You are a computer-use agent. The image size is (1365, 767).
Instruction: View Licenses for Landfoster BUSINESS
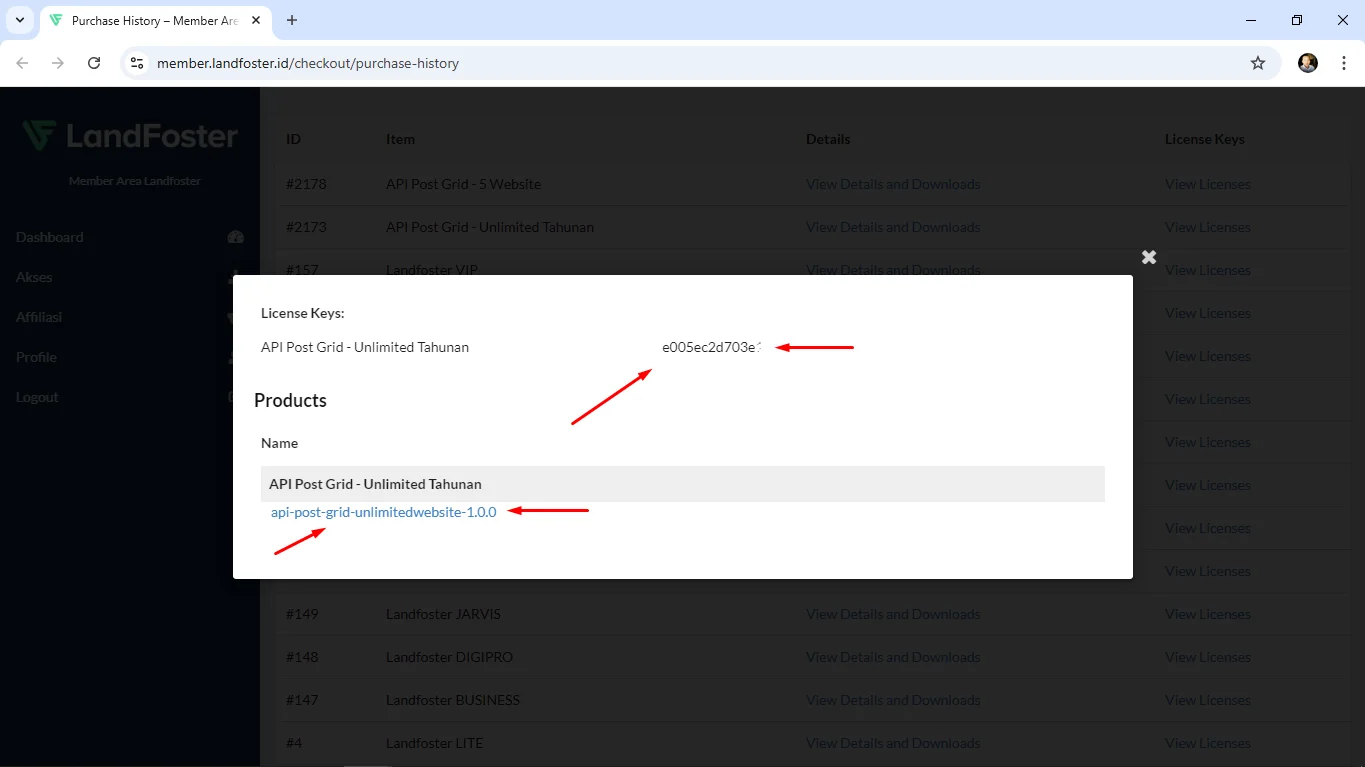click(1208, 700)
